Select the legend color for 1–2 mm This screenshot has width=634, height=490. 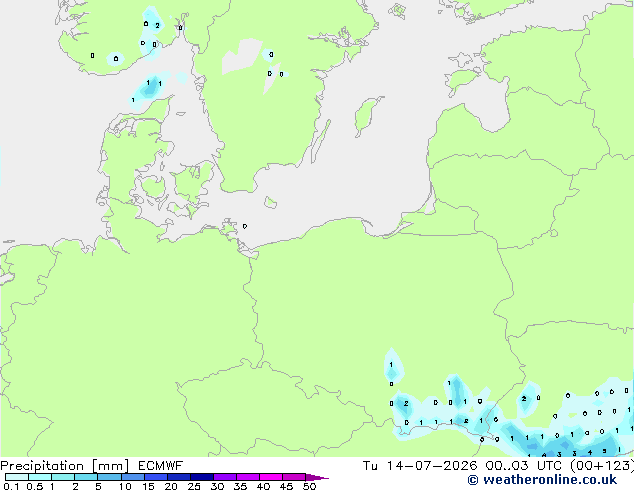tap(63, 477)
